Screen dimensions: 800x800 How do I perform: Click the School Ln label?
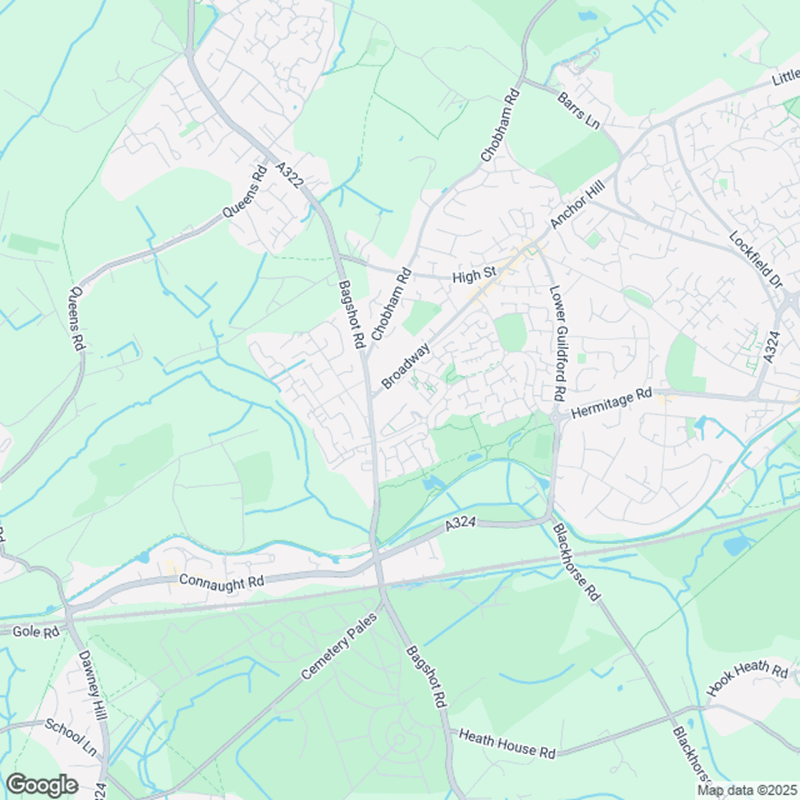70,737
